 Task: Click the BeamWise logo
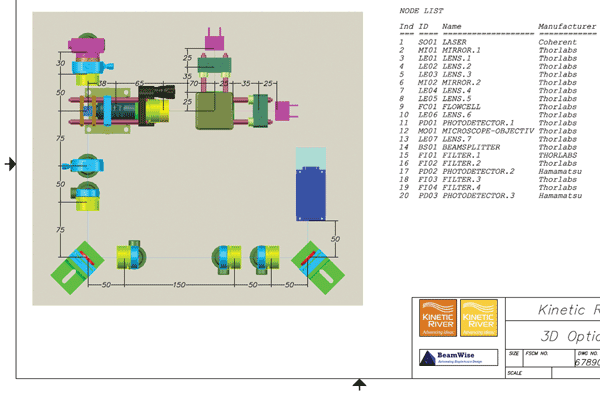458,358
